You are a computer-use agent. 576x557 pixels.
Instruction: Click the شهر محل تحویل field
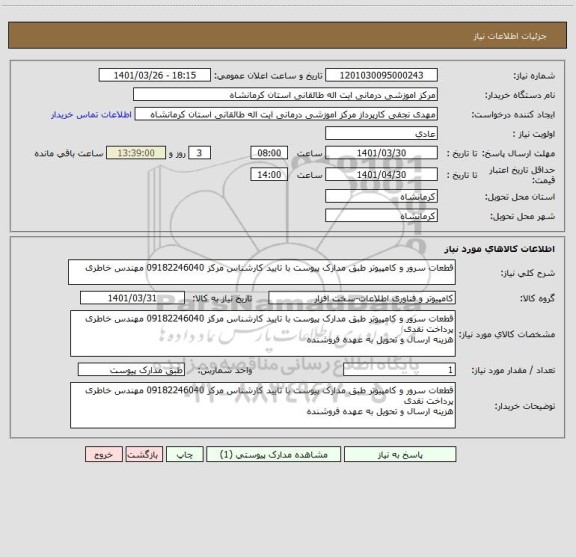coord(381,215)
